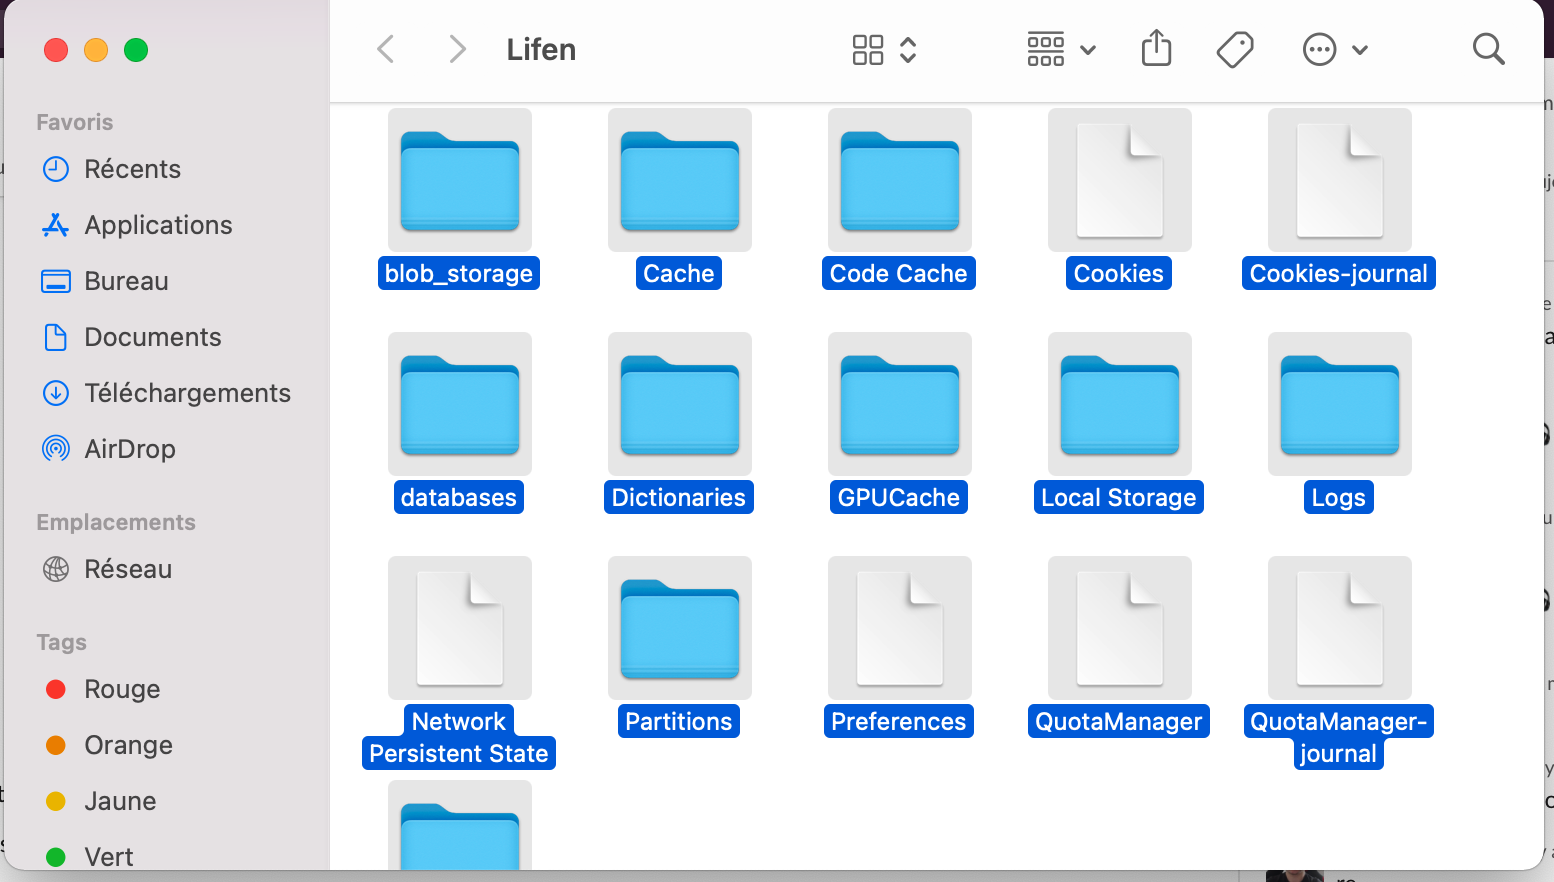Click the QuotaManager-journal name label
Image resolution: width=1554 pixels, height=882 pixels.
click(x=1339, y=737)
